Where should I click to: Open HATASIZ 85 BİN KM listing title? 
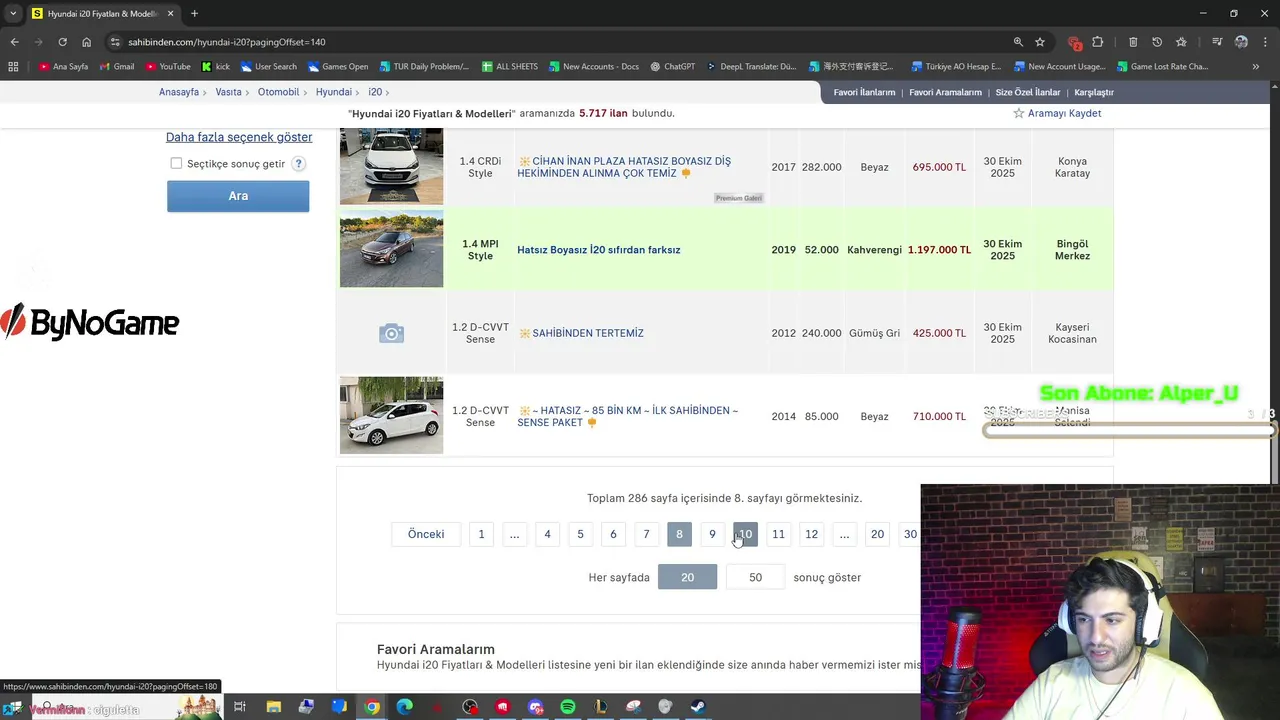point(628,416)
